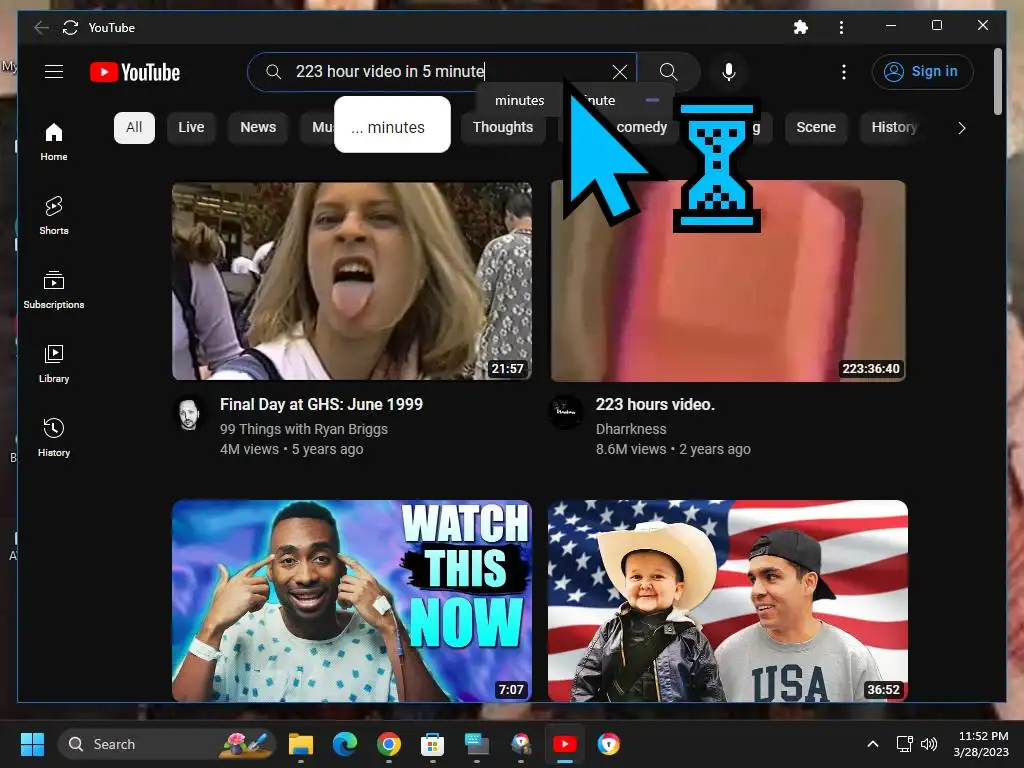Open the 223 hours video thumbnail
1024x768 pixels.
(x=728, y=280)
